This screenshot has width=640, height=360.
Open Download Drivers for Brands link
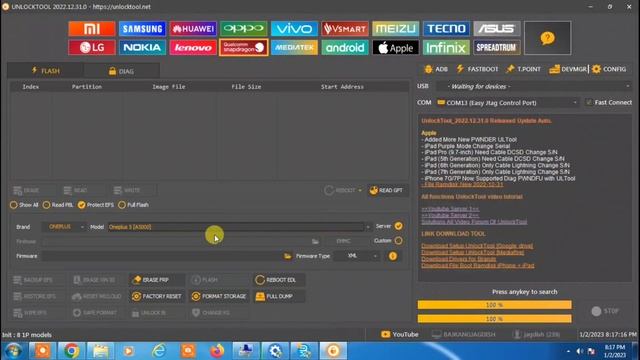pyautogui.click(x=458, y=259)
